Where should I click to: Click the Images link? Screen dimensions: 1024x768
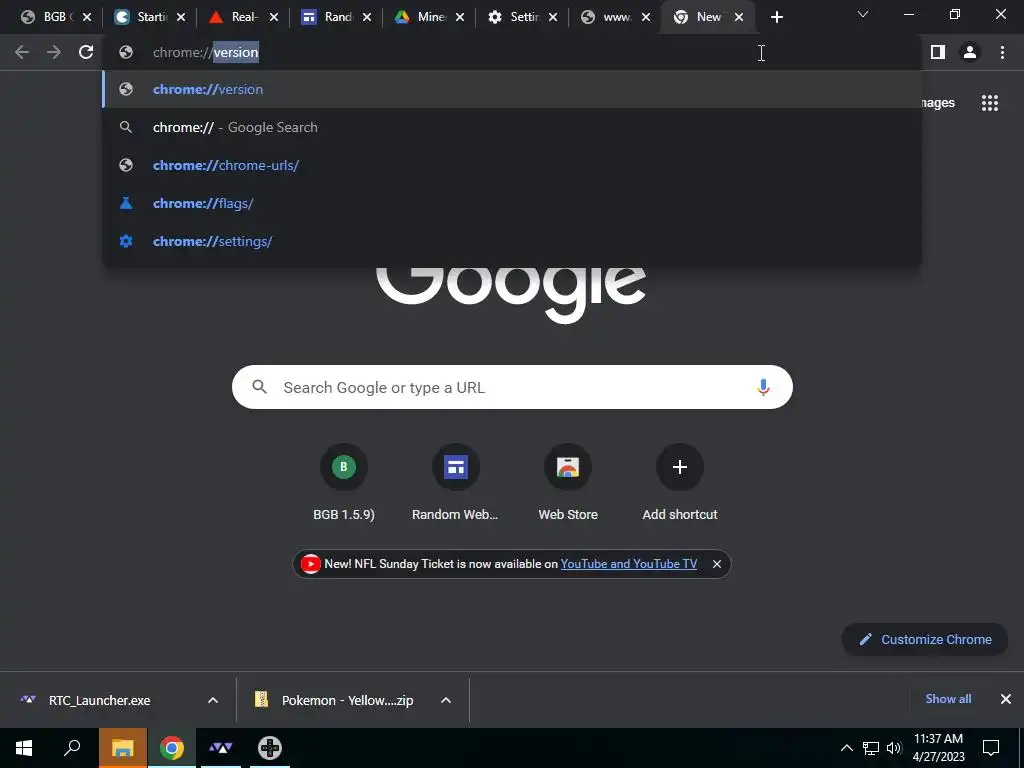[937, 103]
